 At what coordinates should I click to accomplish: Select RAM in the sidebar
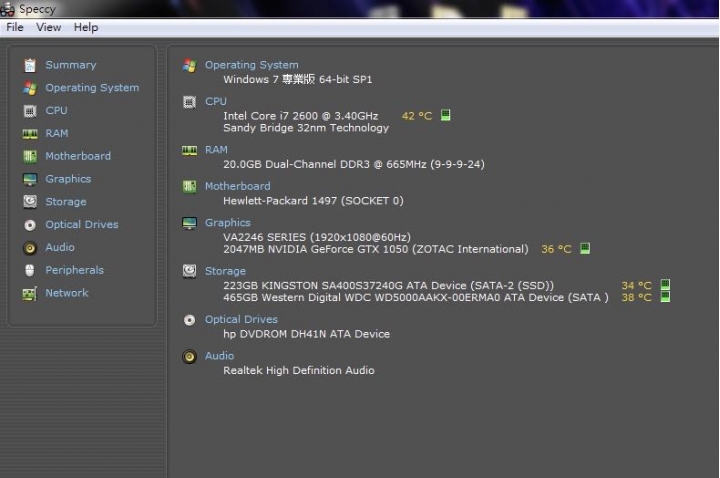(x=56, y=134)
